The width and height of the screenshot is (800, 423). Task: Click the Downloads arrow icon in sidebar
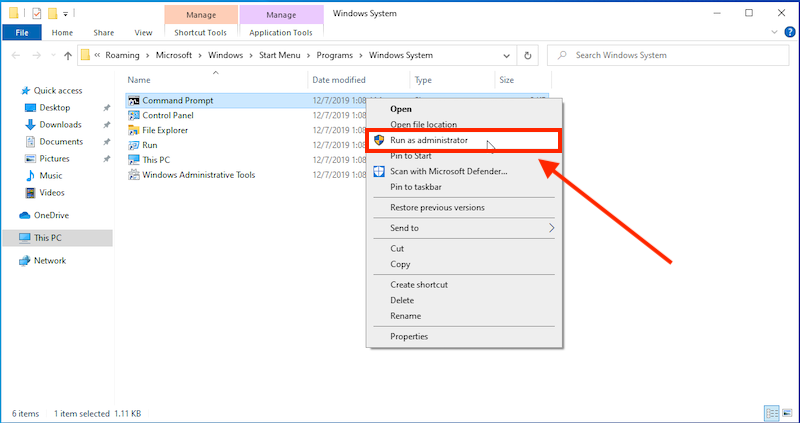coord(31,125)
